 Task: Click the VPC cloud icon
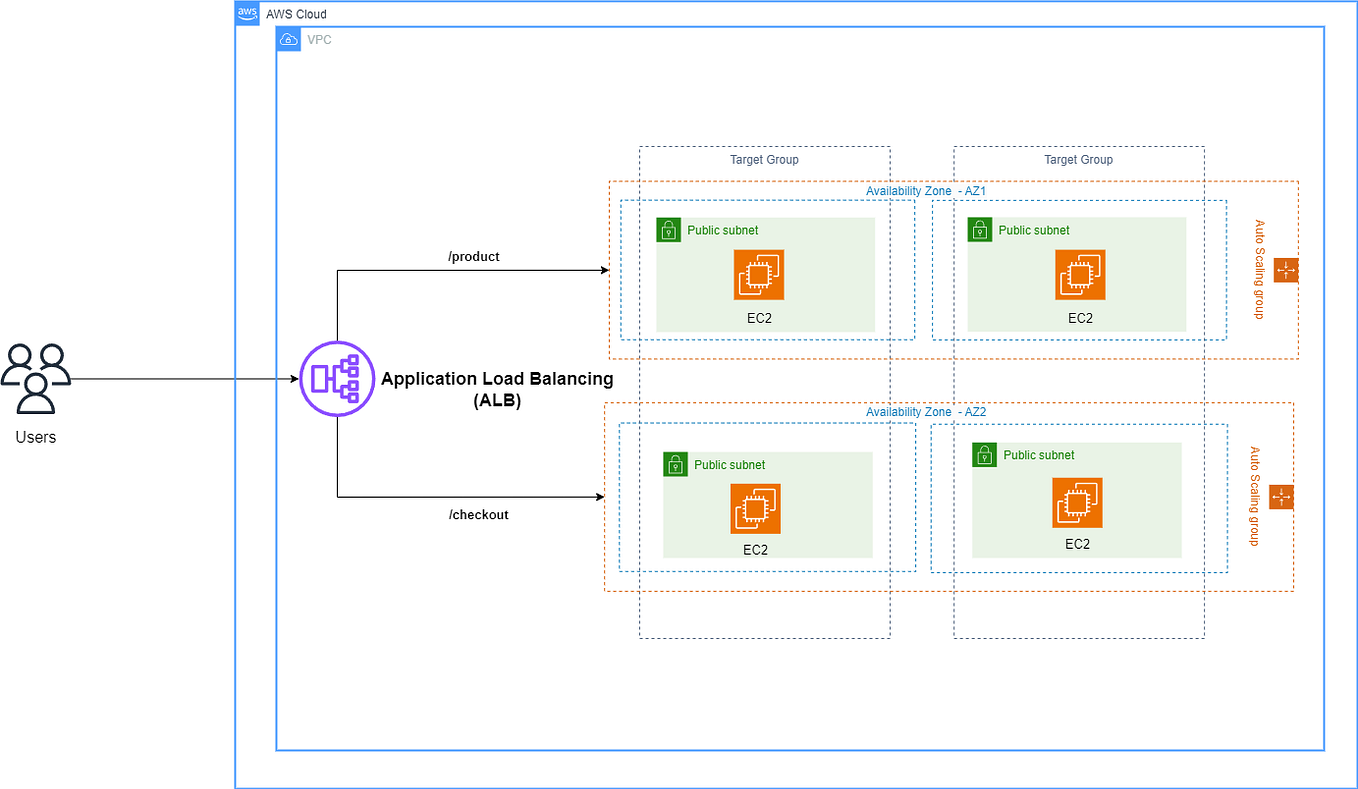288,38
